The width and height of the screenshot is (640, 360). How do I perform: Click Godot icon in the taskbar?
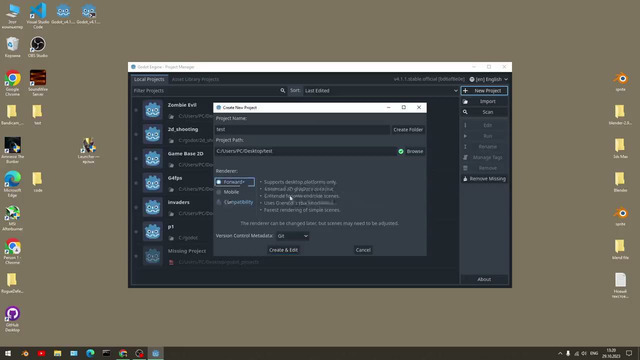pyautogui.click(x=156, y=353)
